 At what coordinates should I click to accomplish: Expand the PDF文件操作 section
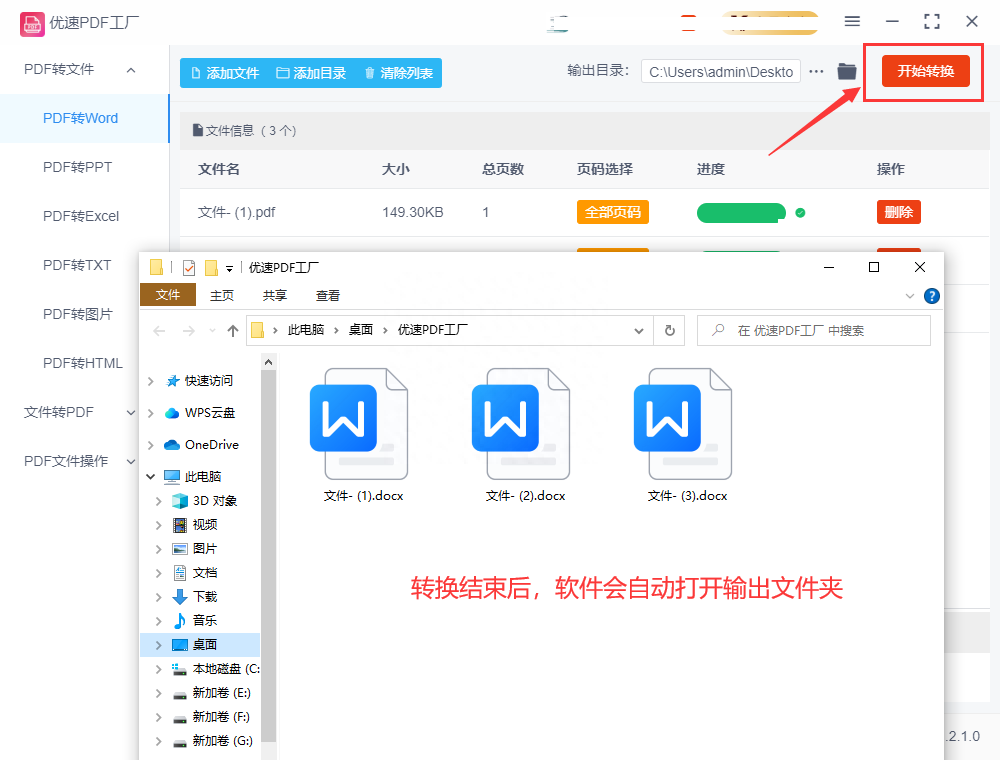[80, 461]
